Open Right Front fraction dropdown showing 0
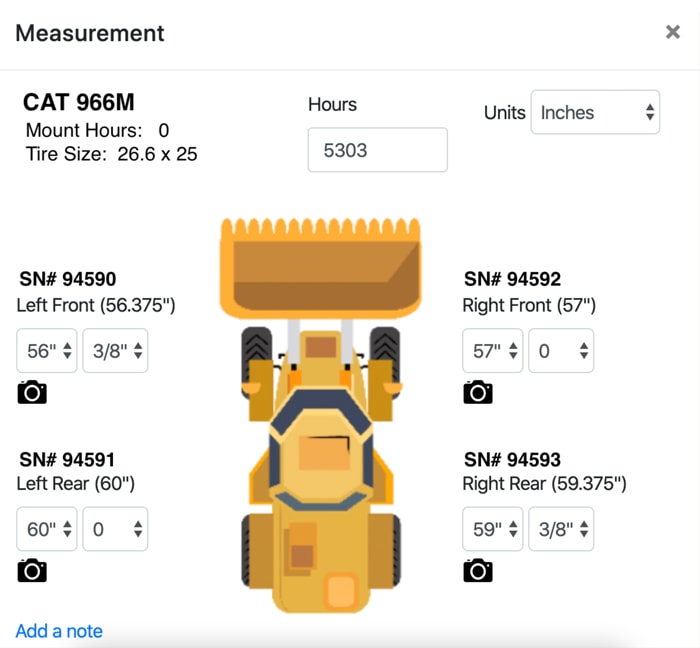 click(561, 351)
